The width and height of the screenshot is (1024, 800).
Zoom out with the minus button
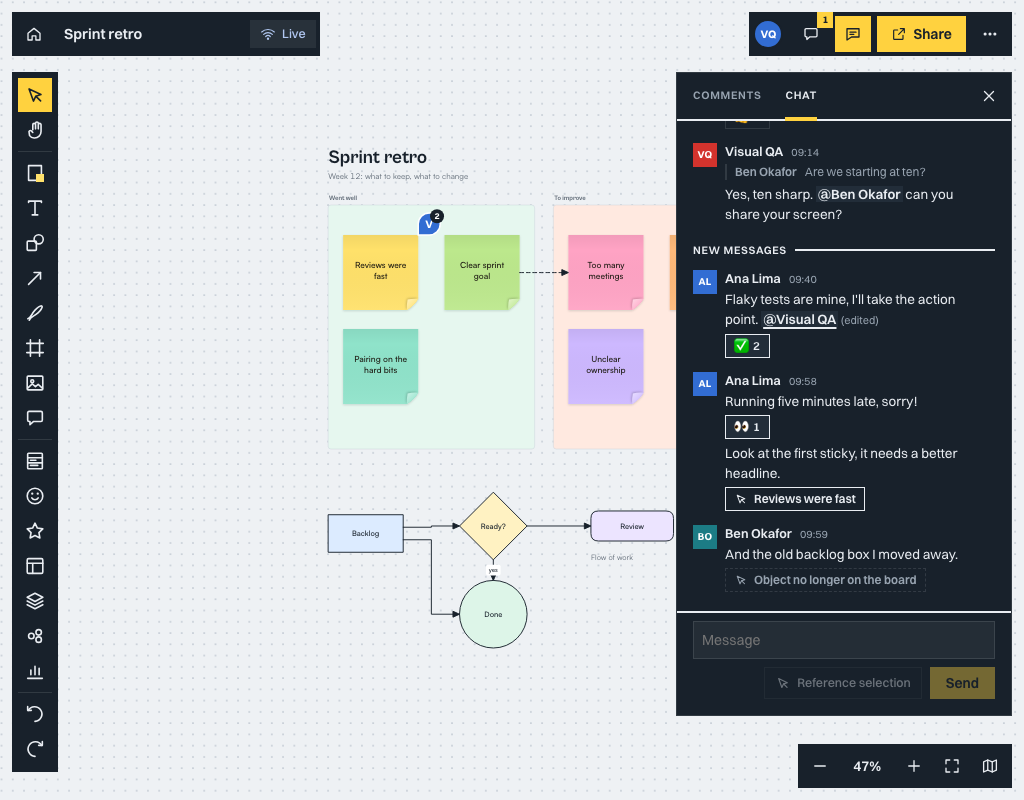point(820,766)
